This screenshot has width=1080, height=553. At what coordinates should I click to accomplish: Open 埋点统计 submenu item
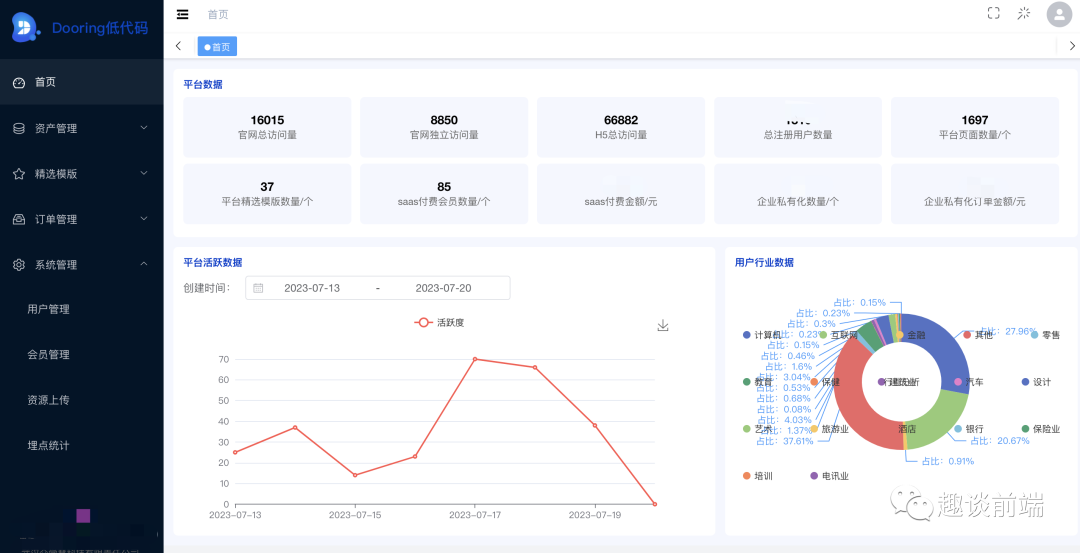click(x=81, y=446)
